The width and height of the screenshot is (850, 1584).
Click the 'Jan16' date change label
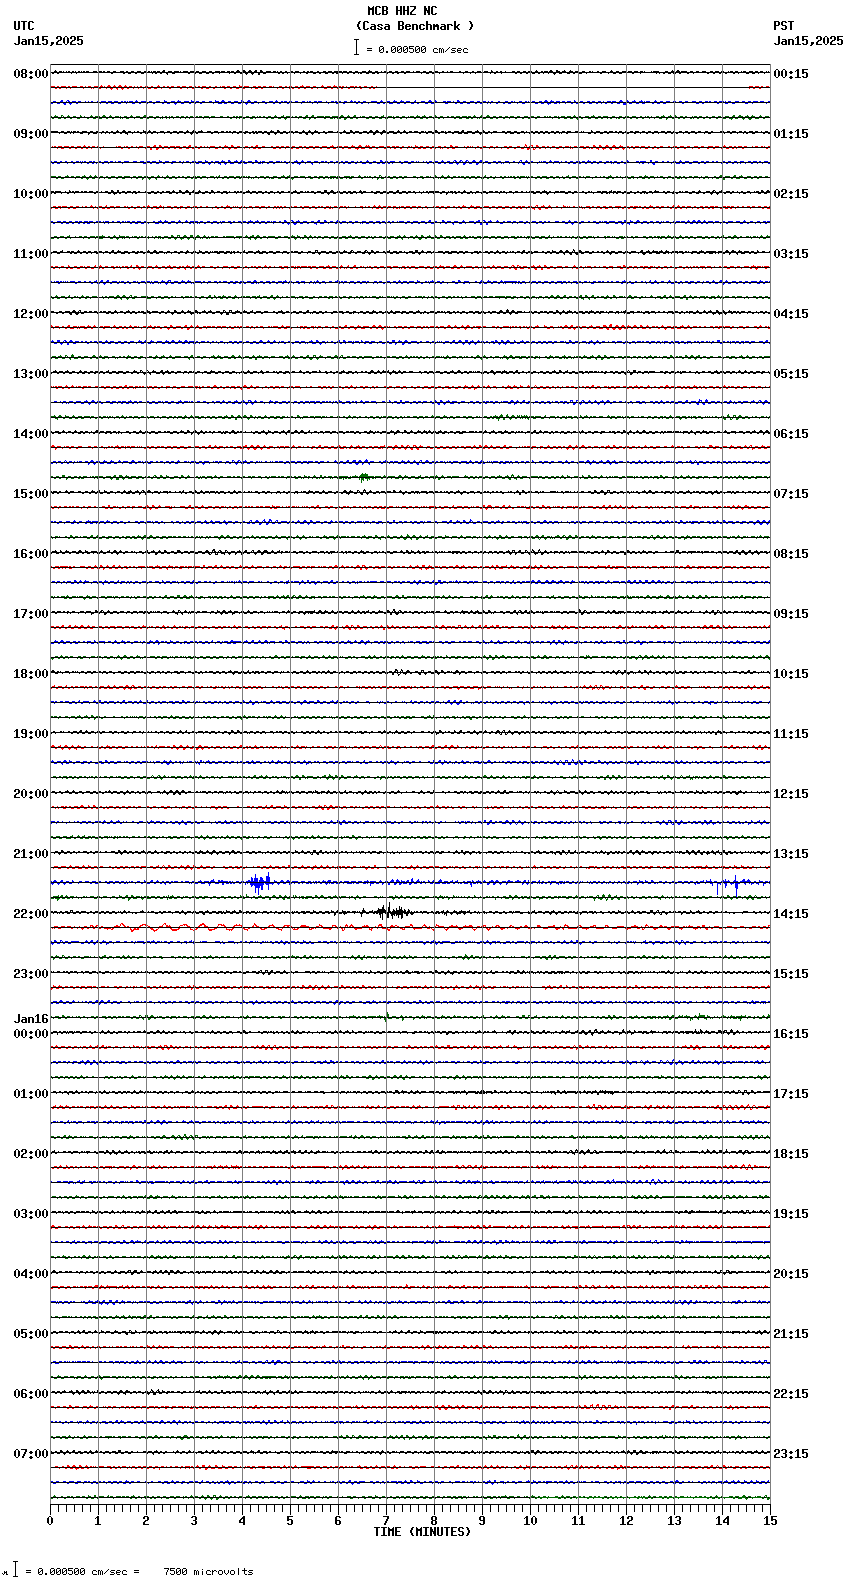coord(31,1019)
